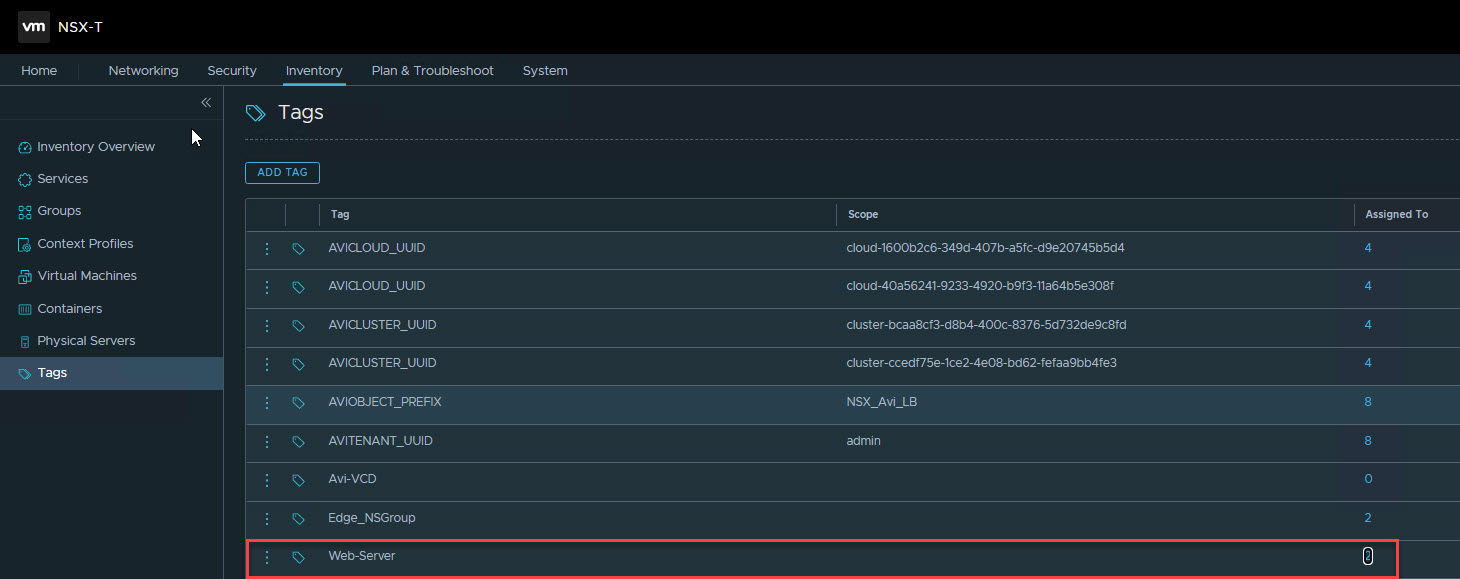The image size is (1460, 579).
Task: Sort by the Scope column header
Action: 863,214
